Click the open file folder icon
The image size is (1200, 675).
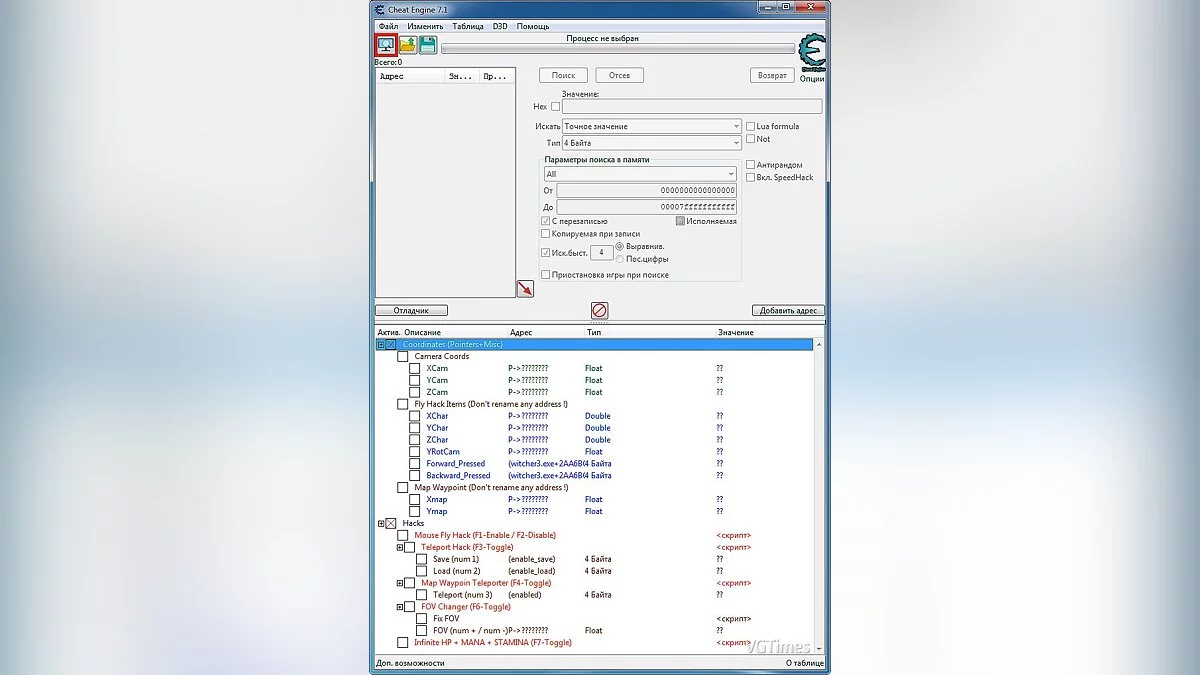[x=407, y=45]
